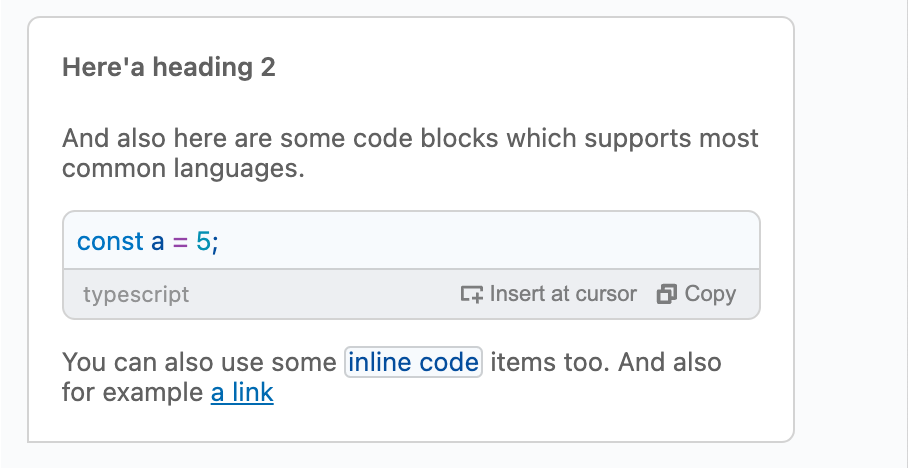Click the "const" keyword in the code
The width and height of the screenshot is (908, 468).
click(x=111, y=242)
